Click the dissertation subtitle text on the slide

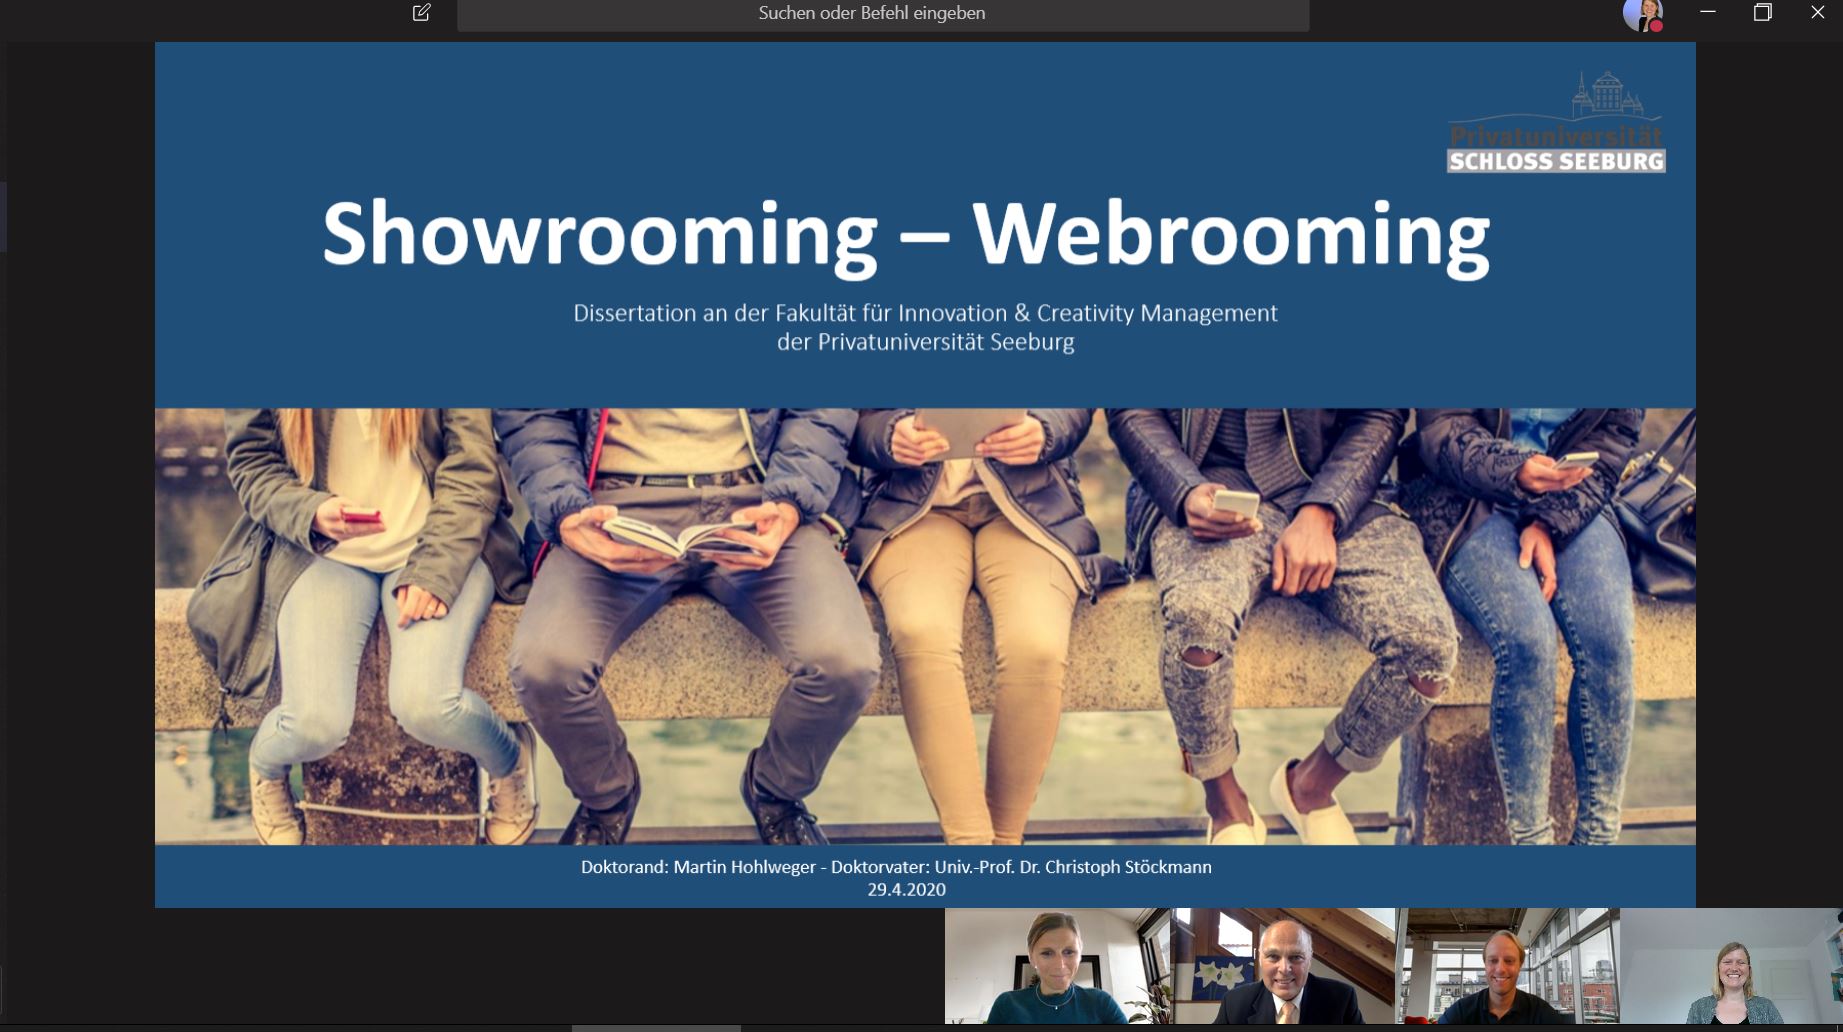point(925,327)
